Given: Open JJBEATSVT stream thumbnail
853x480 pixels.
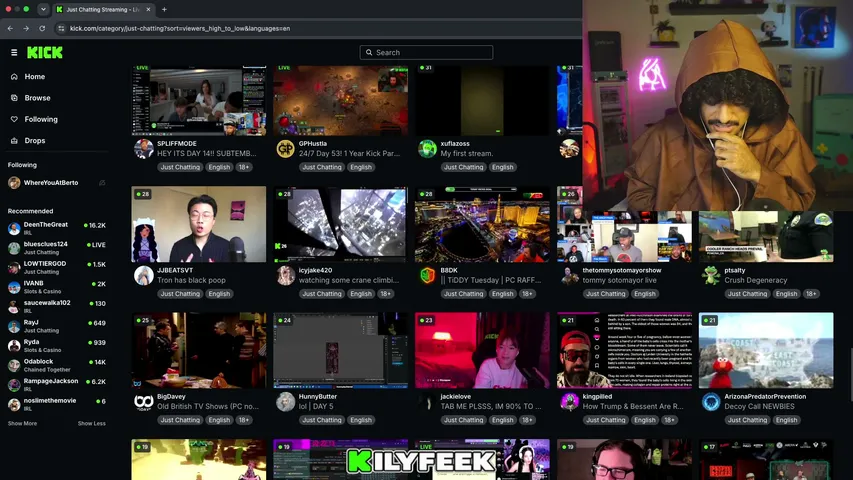Looking at the screenshot, I should 199,224.
